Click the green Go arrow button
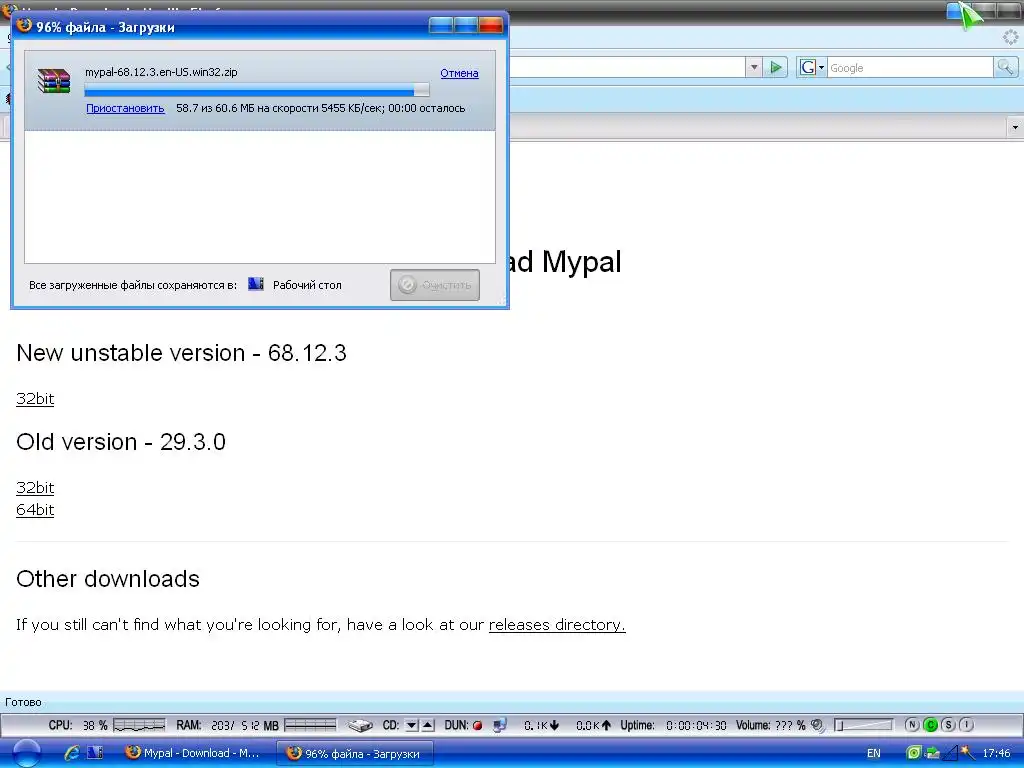 tap(776, 67)
